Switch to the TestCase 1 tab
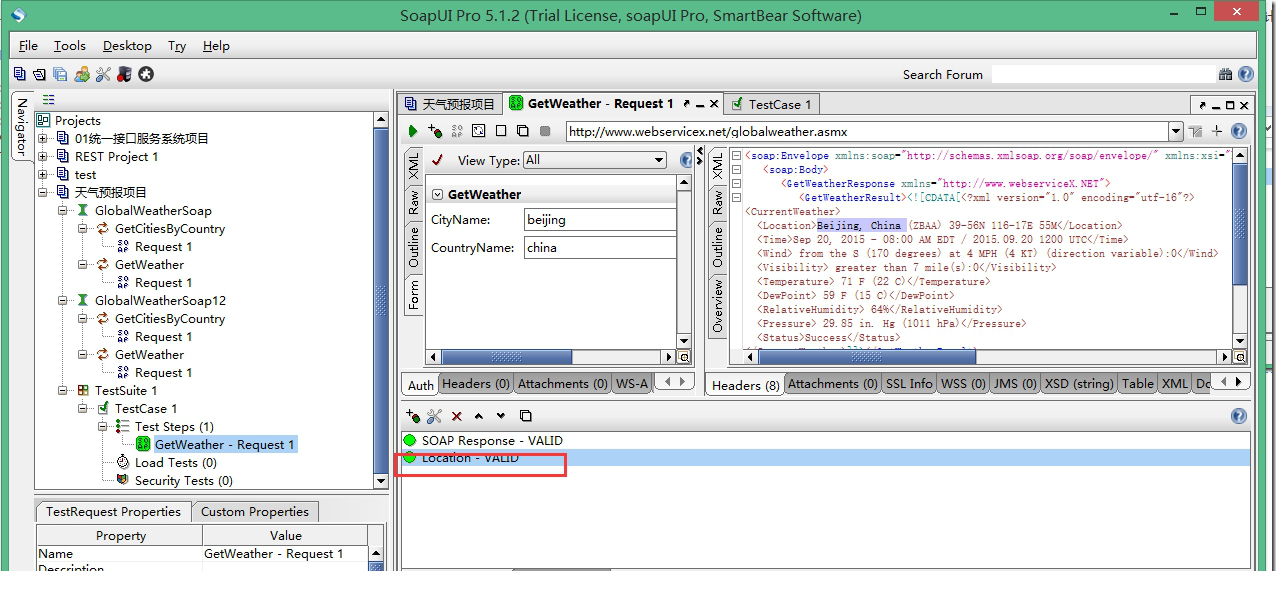Image resolution: width=1276 pixels, height=593 pixels. 773,104
